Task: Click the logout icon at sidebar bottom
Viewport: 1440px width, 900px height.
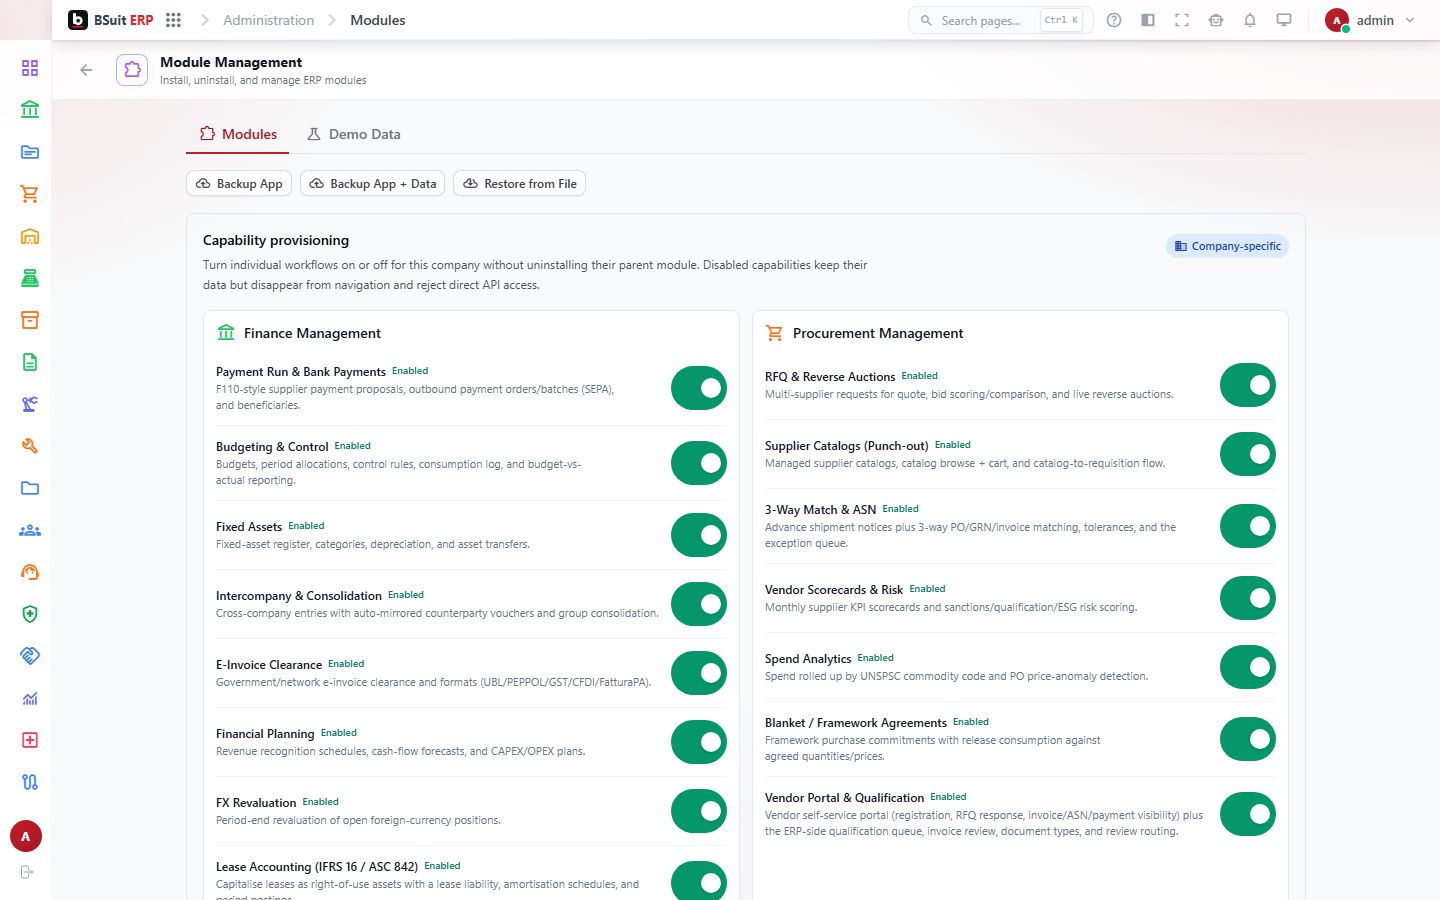Action: pos(27,872)
